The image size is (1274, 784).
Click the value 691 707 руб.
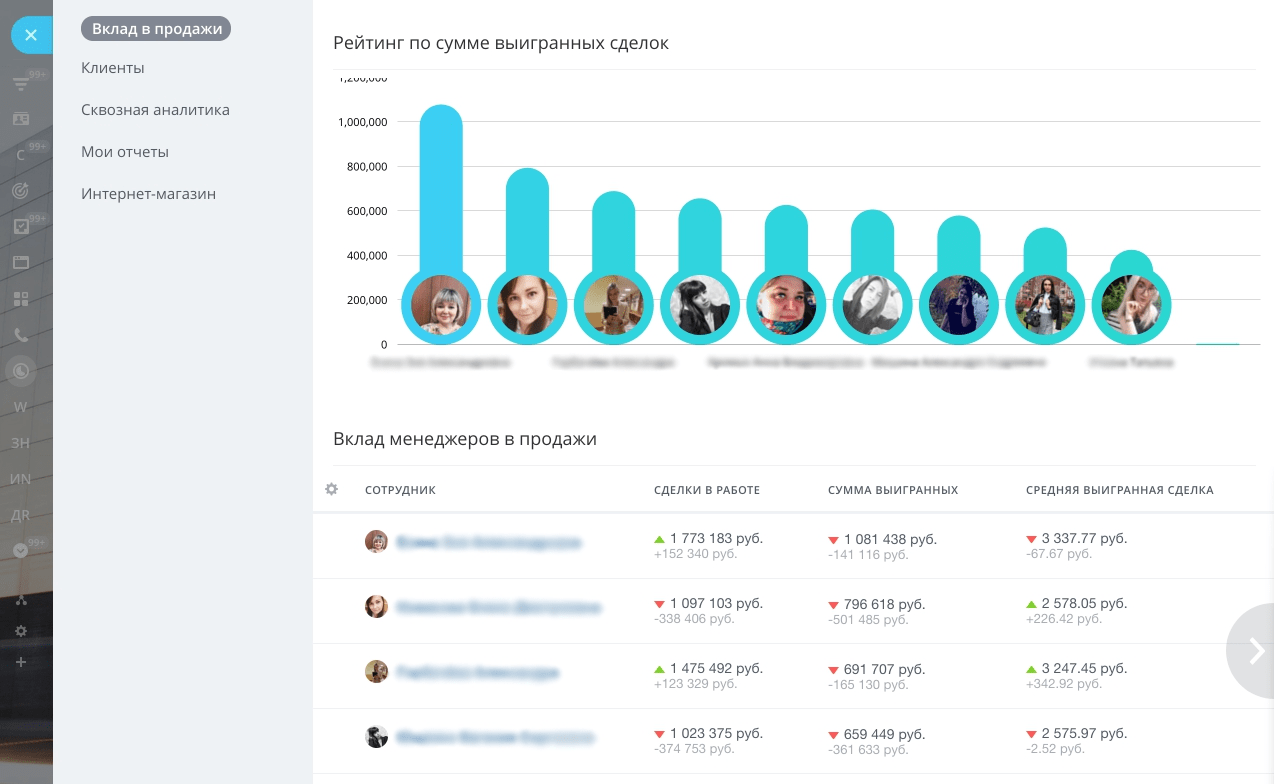pyautogui.click(x=885, y=669)
